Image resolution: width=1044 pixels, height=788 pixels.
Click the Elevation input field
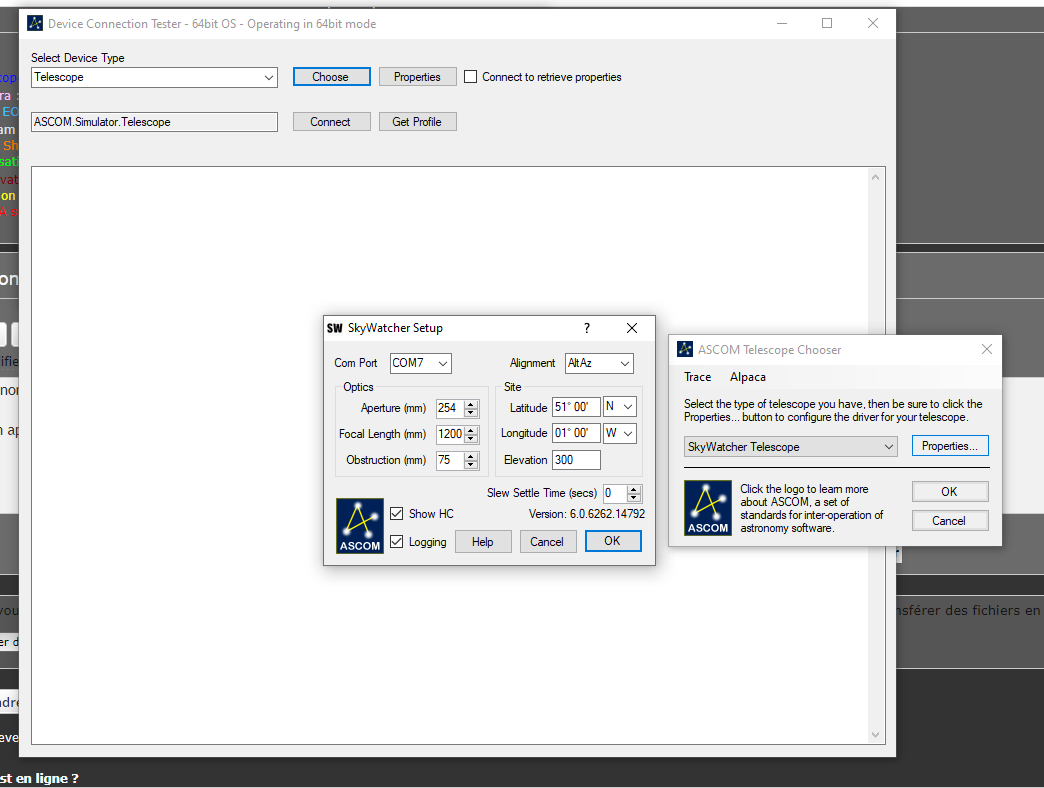click(x=576, y=460)
